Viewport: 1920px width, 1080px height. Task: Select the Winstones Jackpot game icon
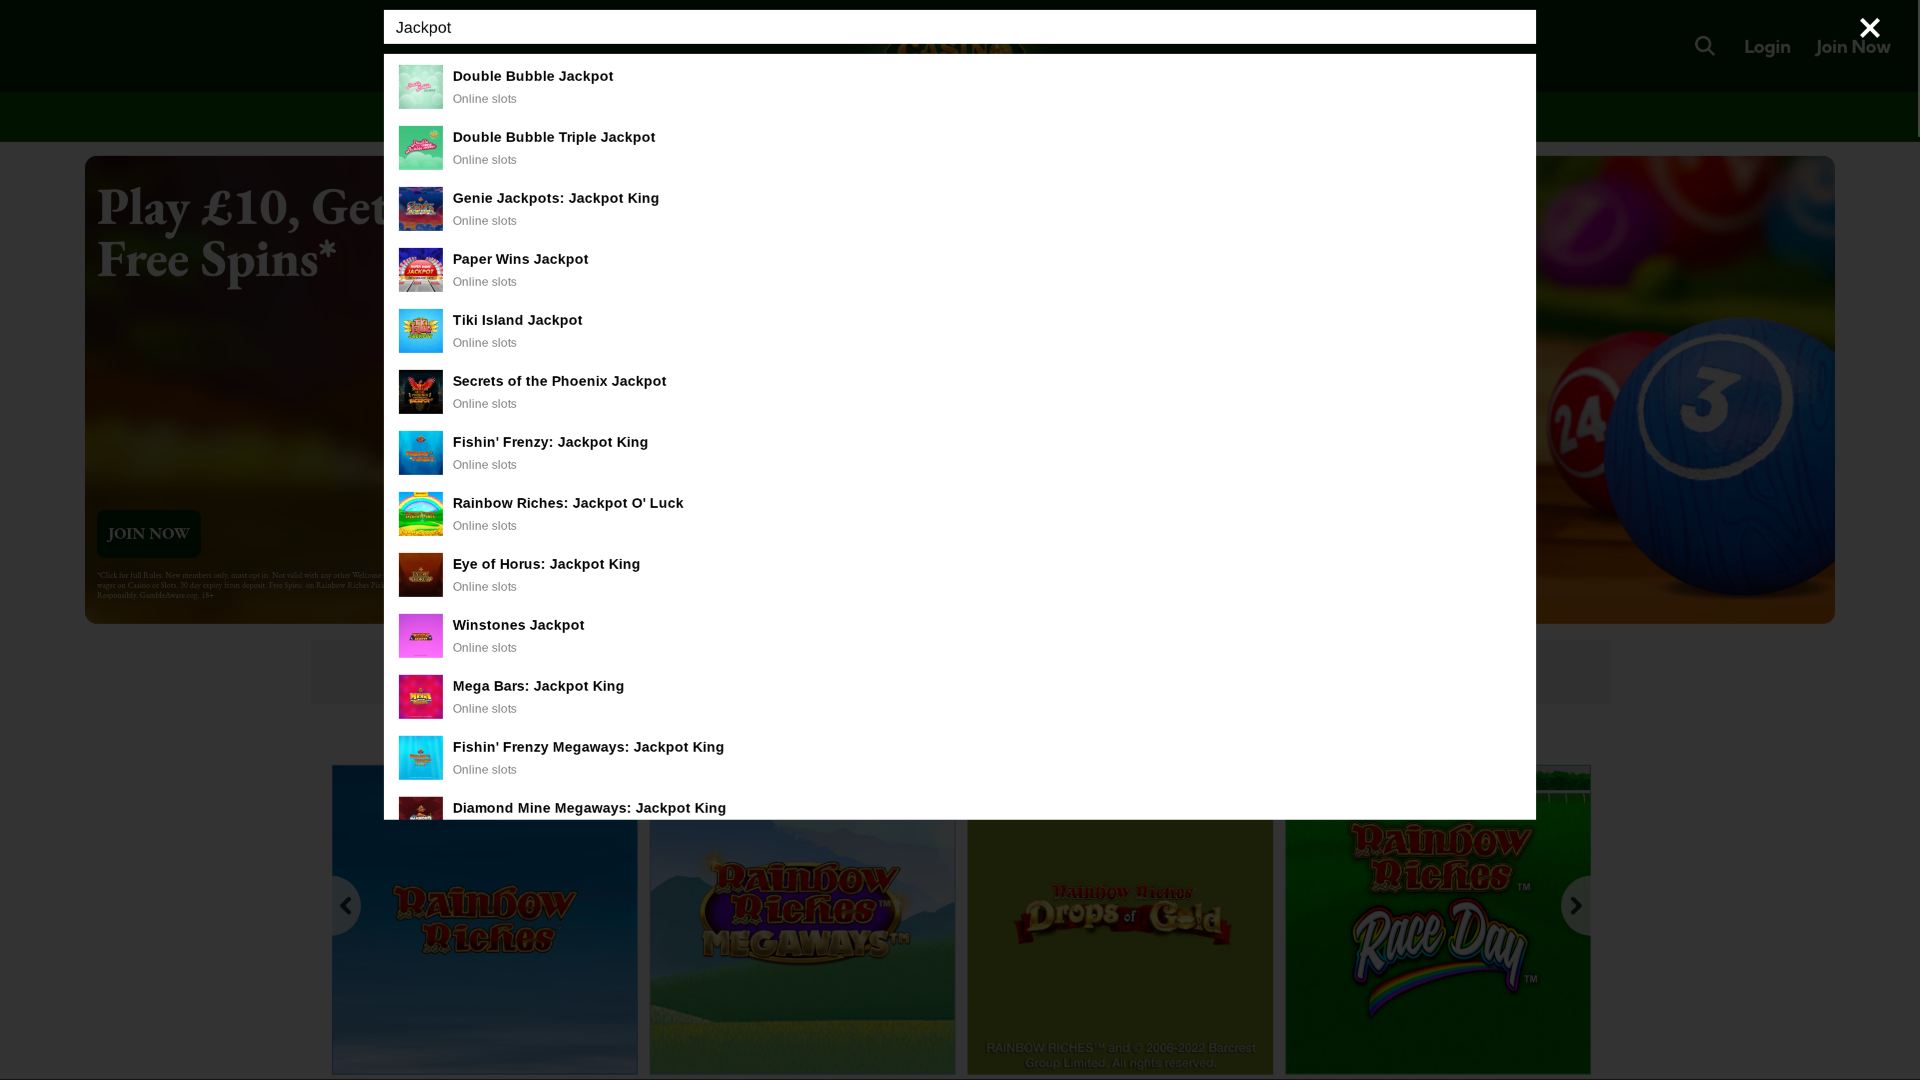point(420,635)
